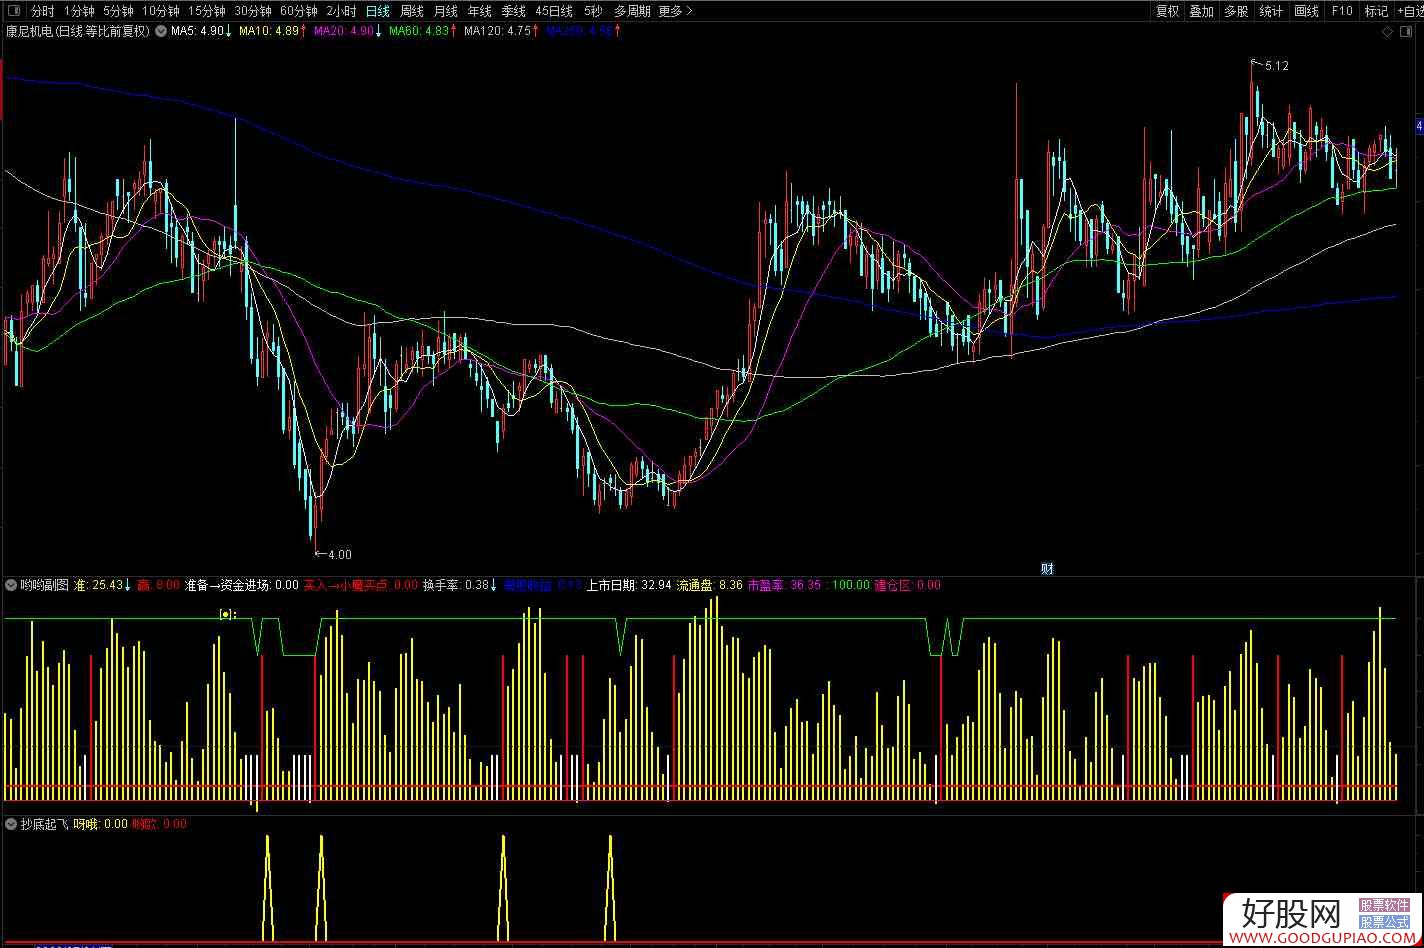Viewport: 1424px width, 948px height.
Task: Click the 哟哟副图 indicator name
Action: pos(44,585)
